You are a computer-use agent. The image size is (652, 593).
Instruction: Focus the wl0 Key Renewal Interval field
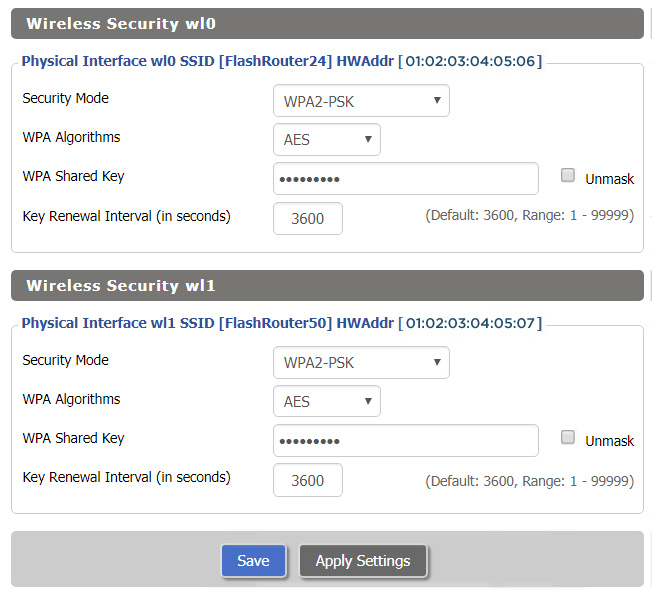[x=307, y=218]
